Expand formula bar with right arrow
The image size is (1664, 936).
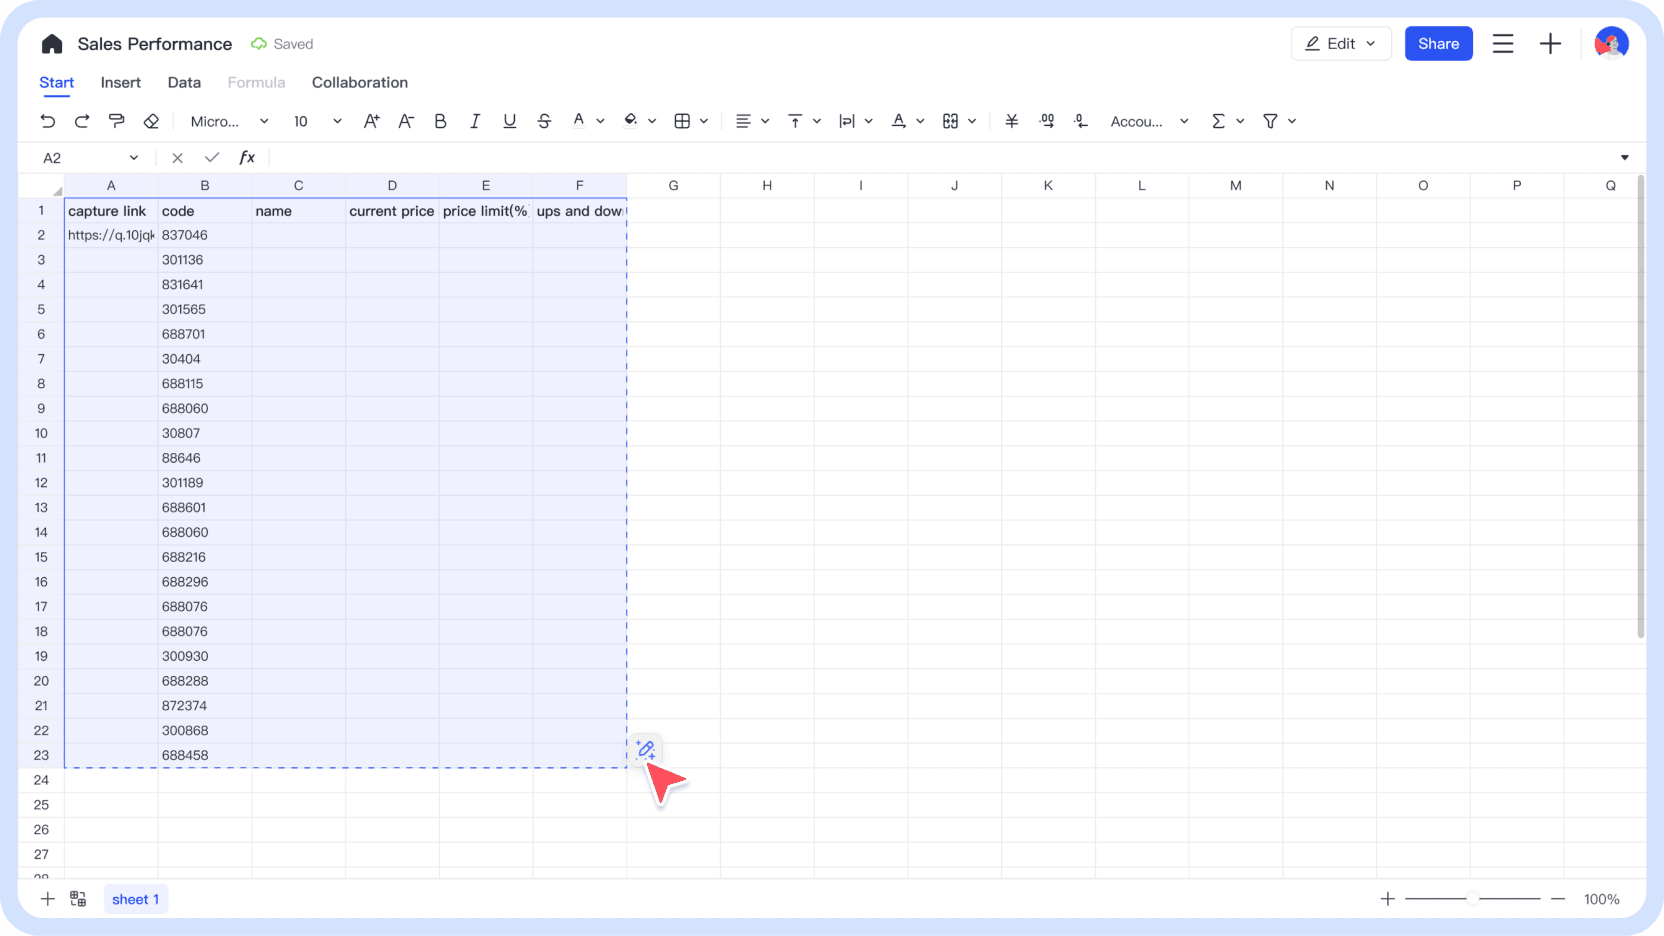coord(1625,158)
